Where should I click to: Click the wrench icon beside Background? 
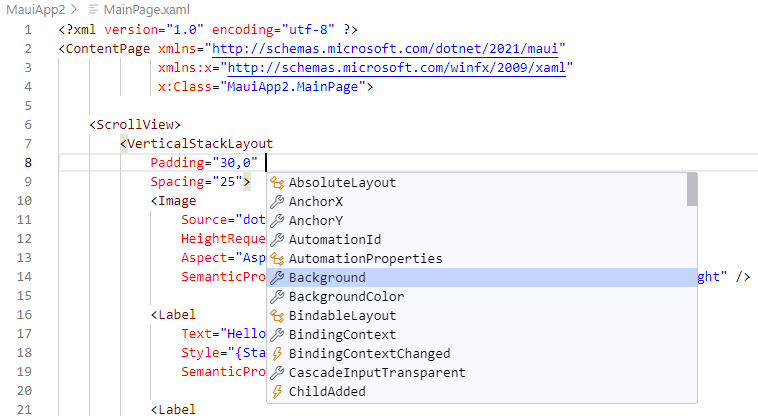click(x=277, y=278)
